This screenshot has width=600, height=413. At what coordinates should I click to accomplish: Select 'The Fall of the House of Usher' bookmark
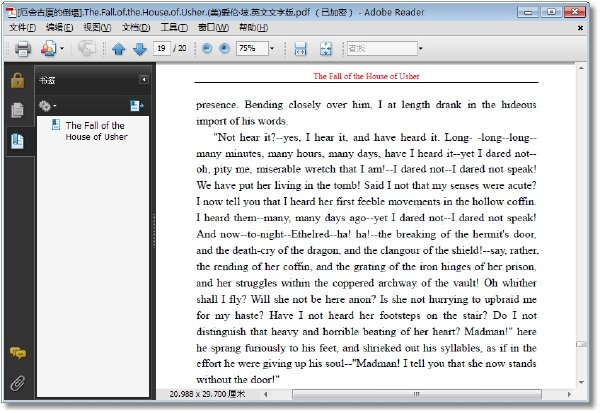coord(96,131)
